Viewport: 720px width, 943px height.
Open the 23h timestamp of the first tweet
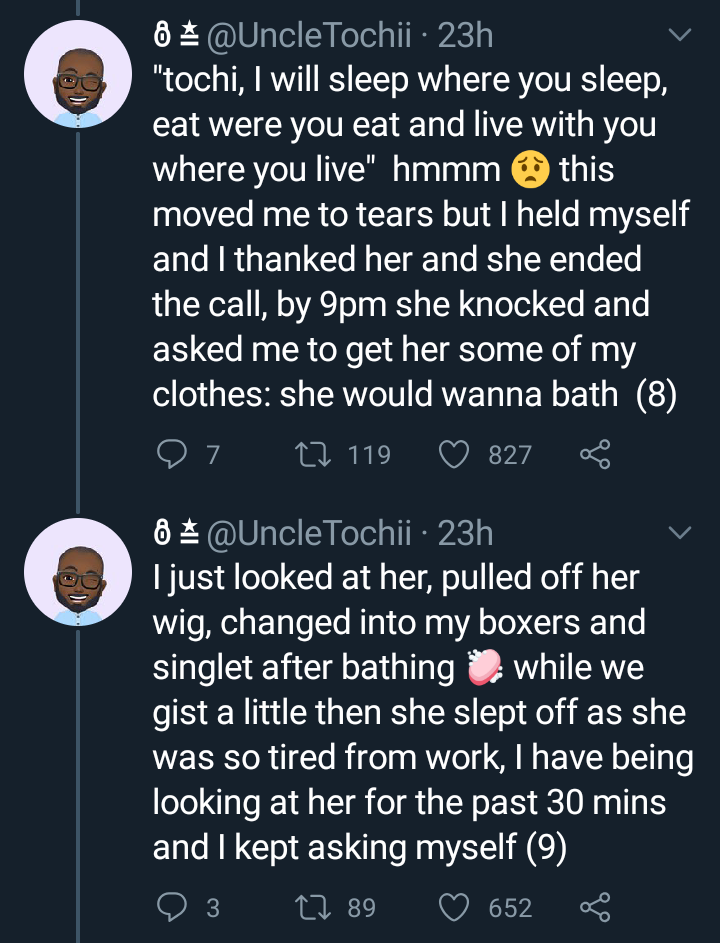point(465,35)
